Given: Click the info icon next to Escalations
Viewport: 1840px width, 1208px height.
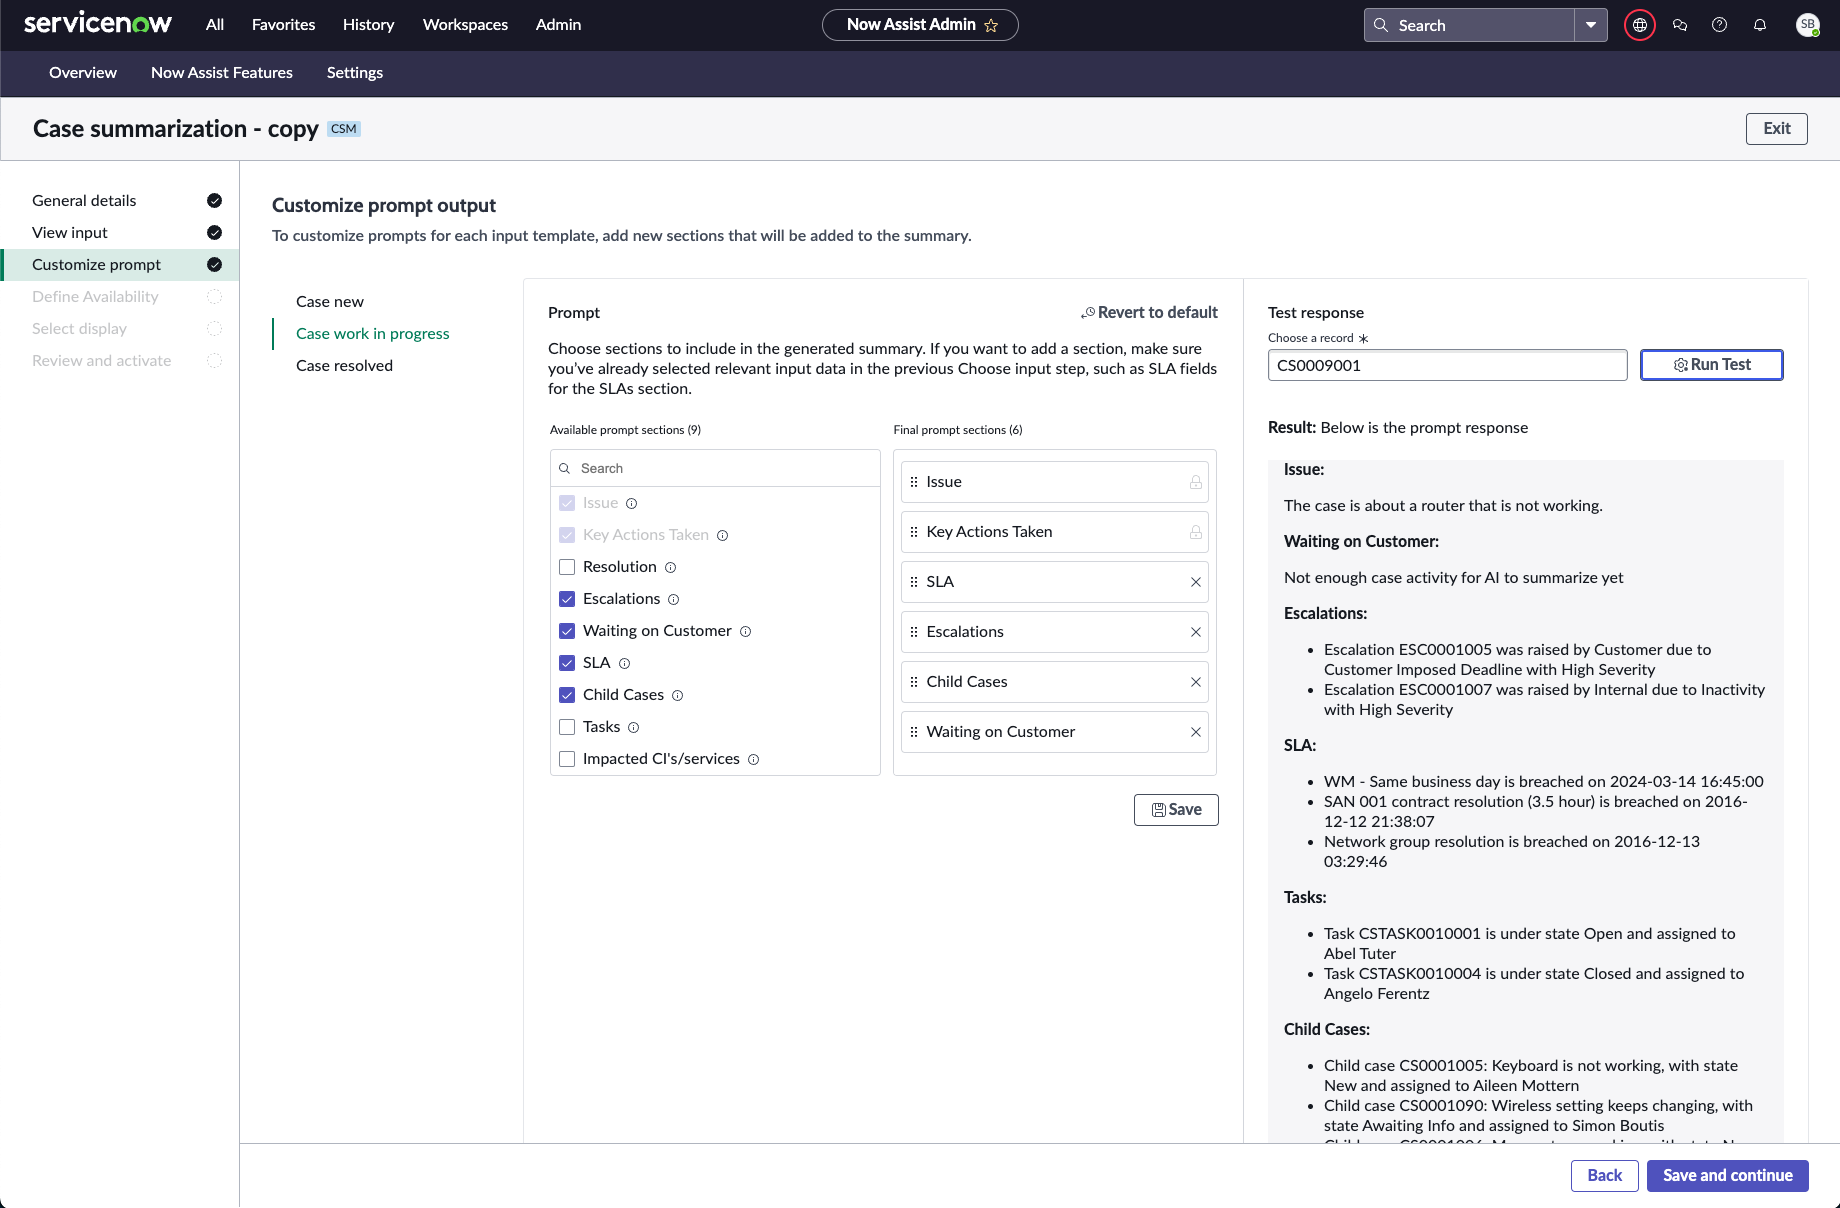Looking at the screenshot, I should 674,599.
